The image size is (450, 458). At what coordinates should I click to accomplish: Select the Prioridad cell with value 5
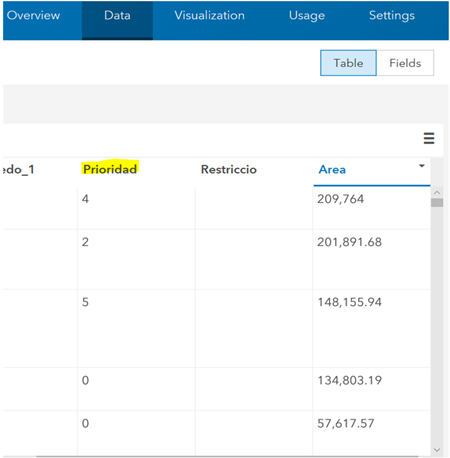136,328
